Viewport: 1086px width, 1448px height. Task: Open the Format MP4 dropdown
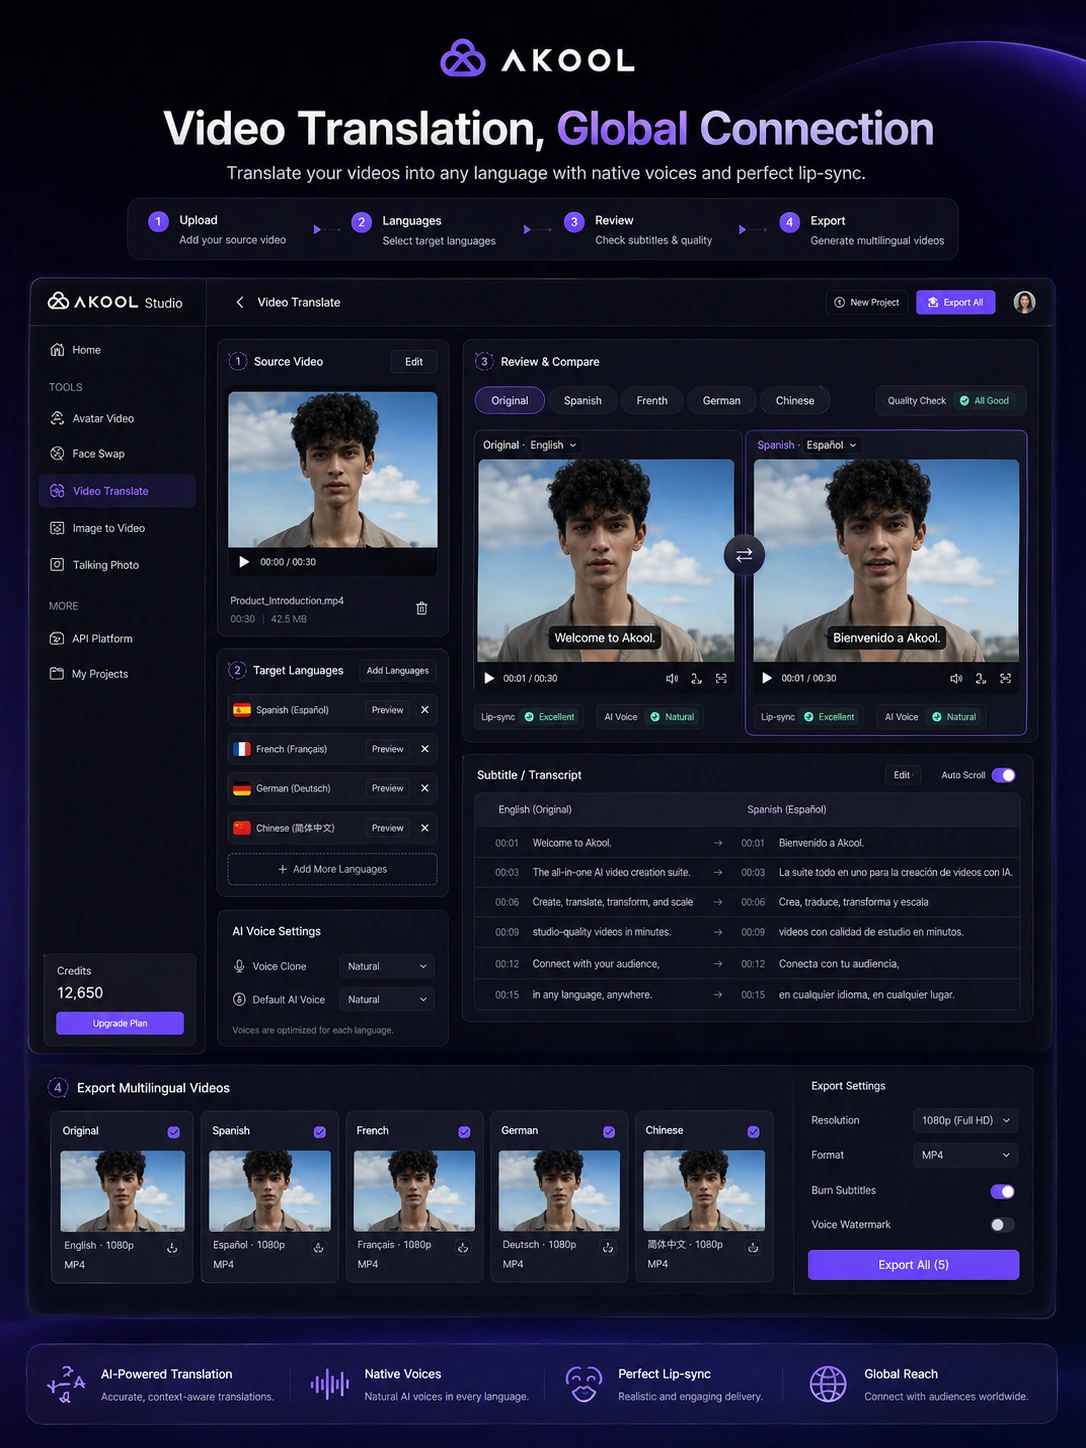pos(965,1155)
